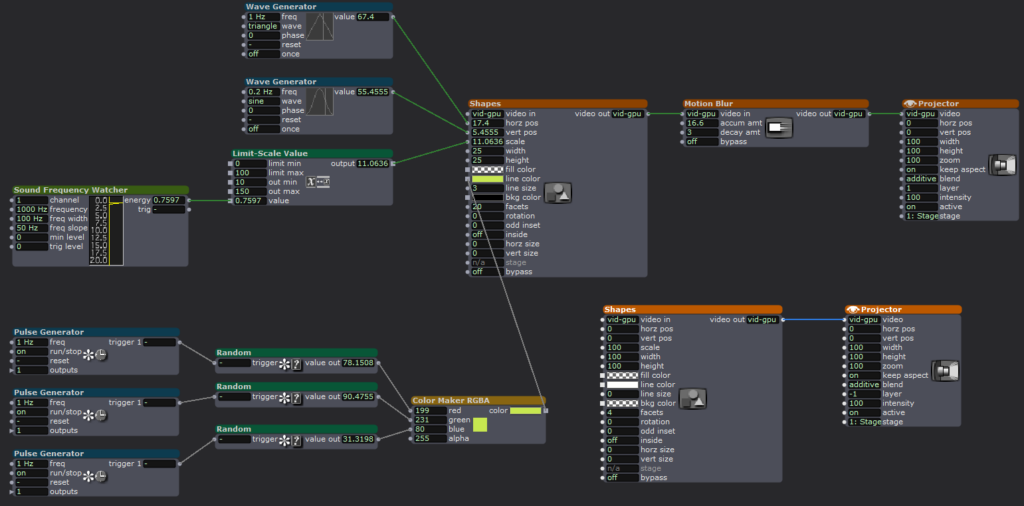Click the Motion Blur actor icon

pos(778,128)
